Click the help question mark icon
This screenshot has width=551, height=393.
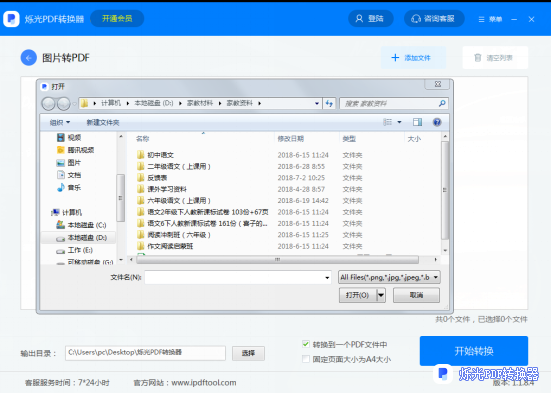(x=437, y=122)
